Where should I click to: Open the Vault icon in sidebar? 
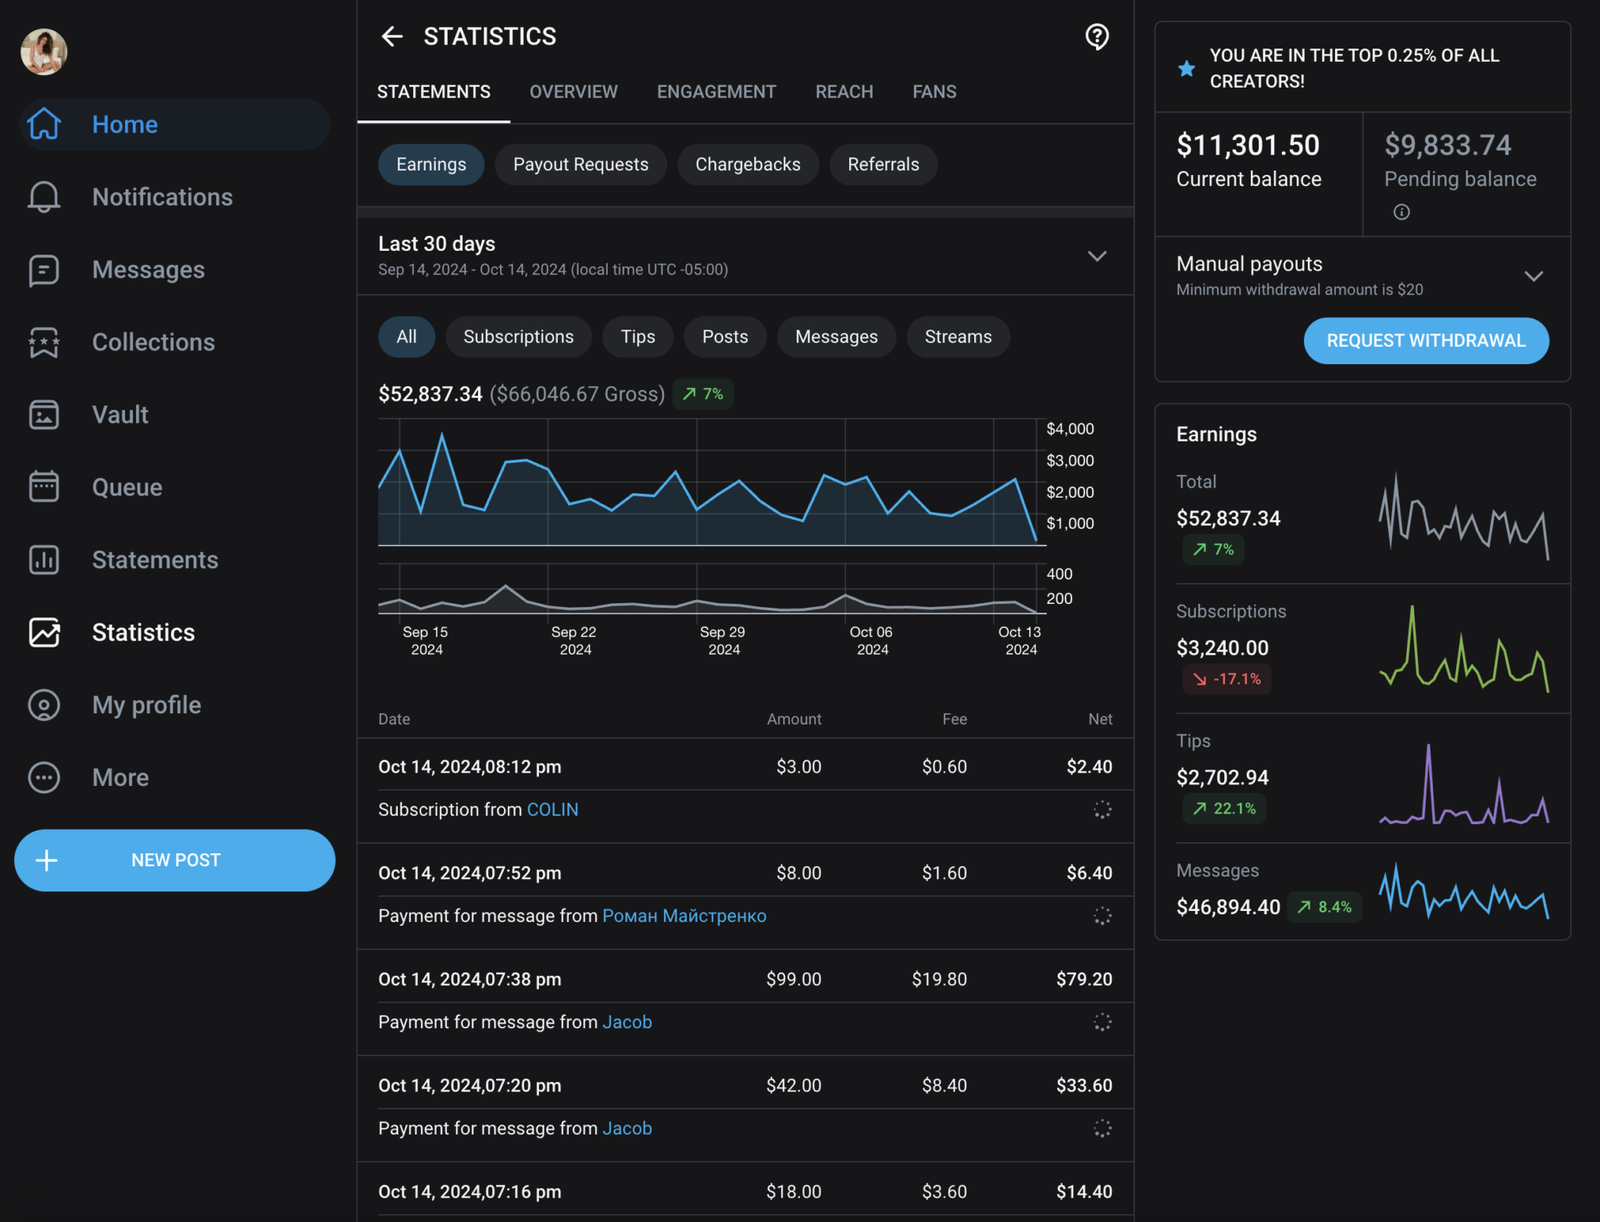tap(44, 415)
